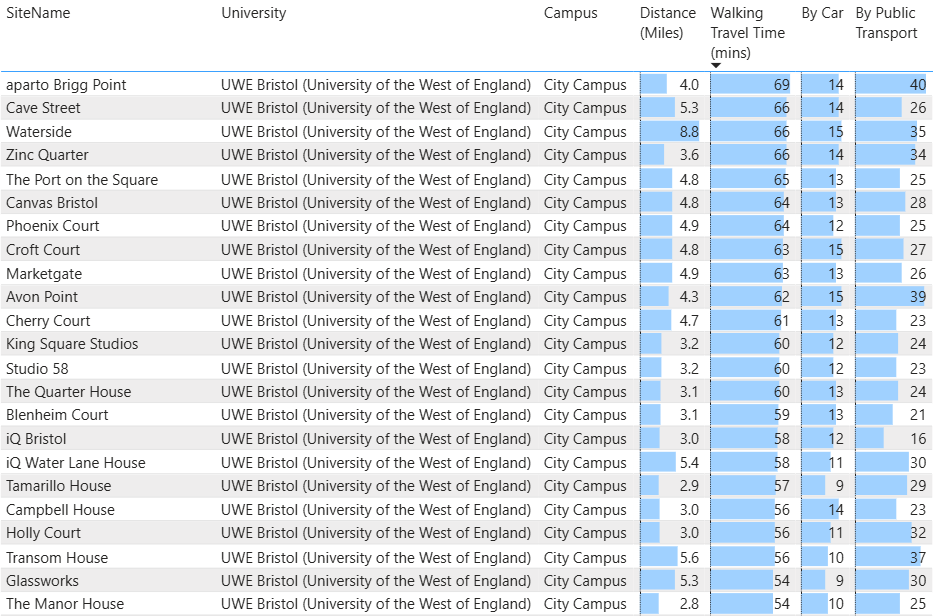942x616 pixels.
Task: Click the 69 walking time for aparto Brigg Point
Action: point(782,85)
